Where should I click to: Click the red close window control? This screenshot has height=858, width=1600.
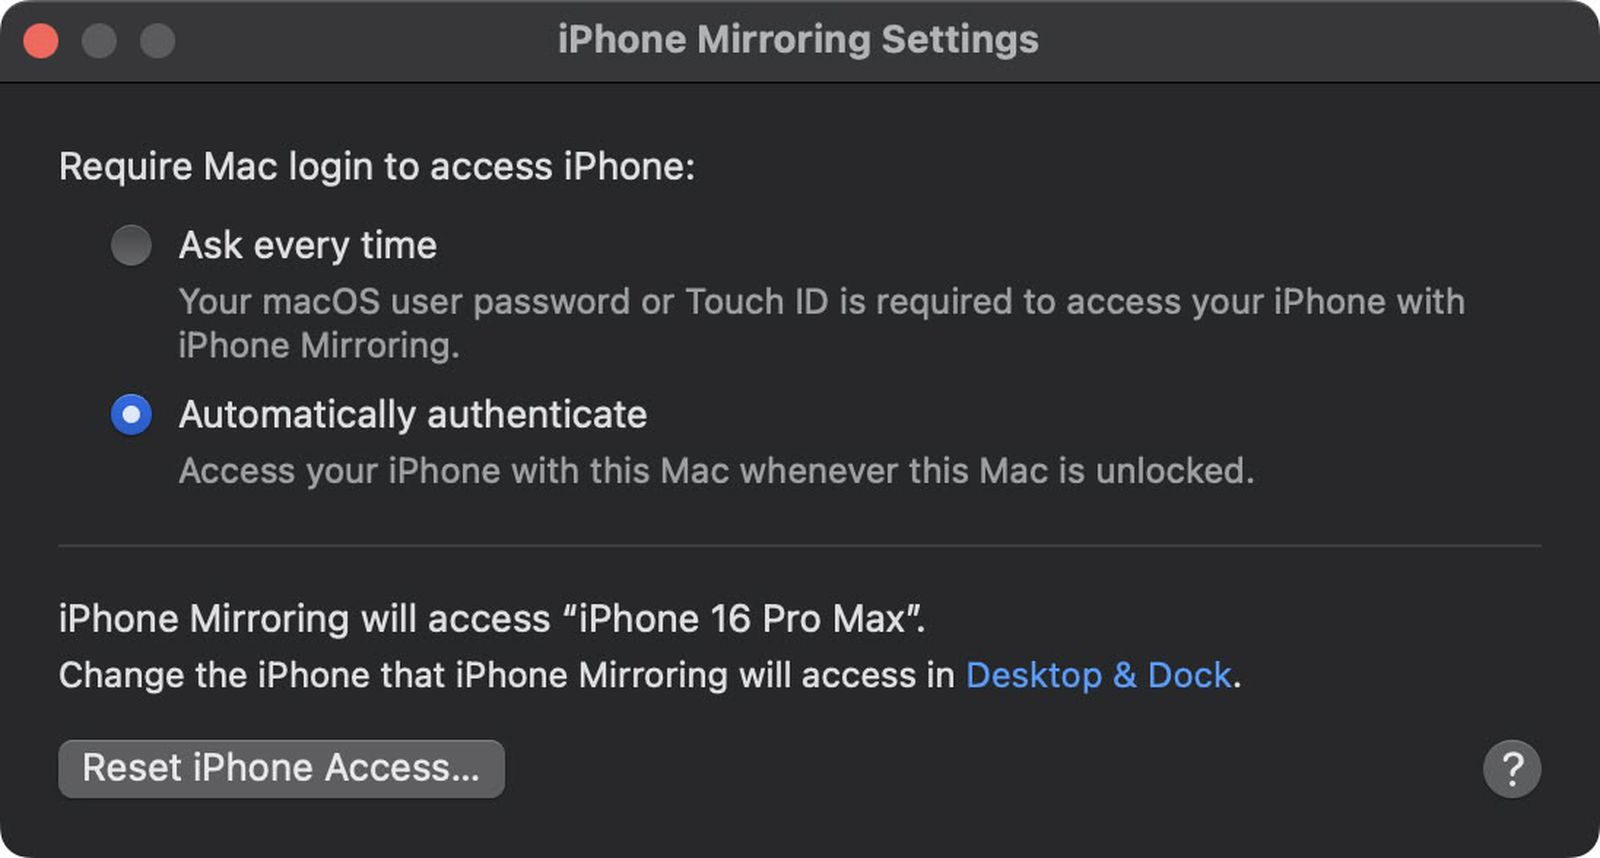click(x=39, y=41)
